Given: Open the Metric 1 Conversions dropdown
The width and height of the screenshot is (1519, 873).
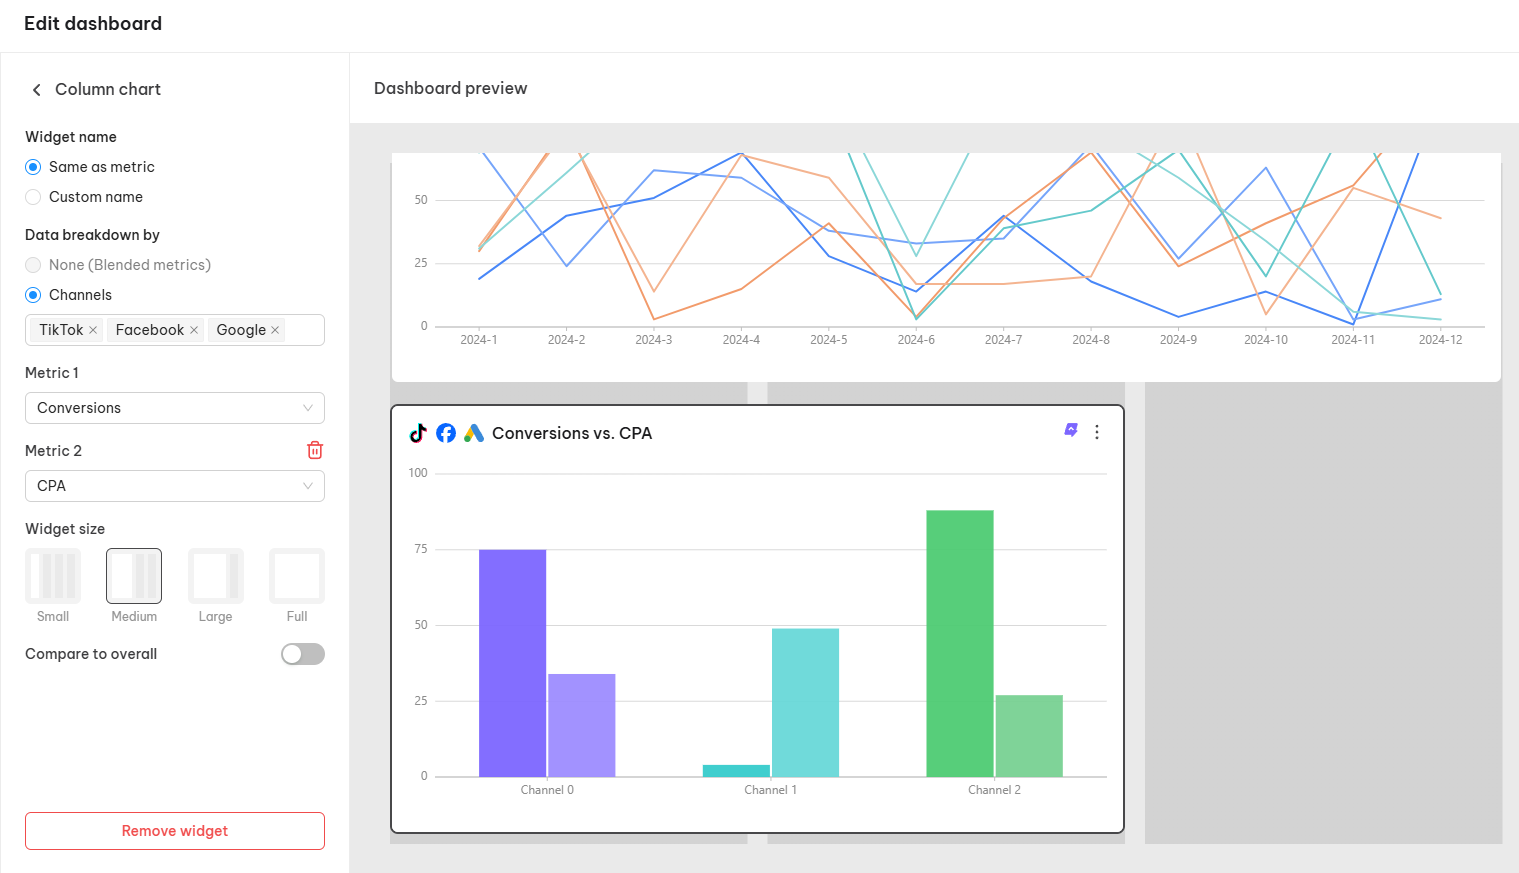Looking at the screenshot, I should point(175,408).
